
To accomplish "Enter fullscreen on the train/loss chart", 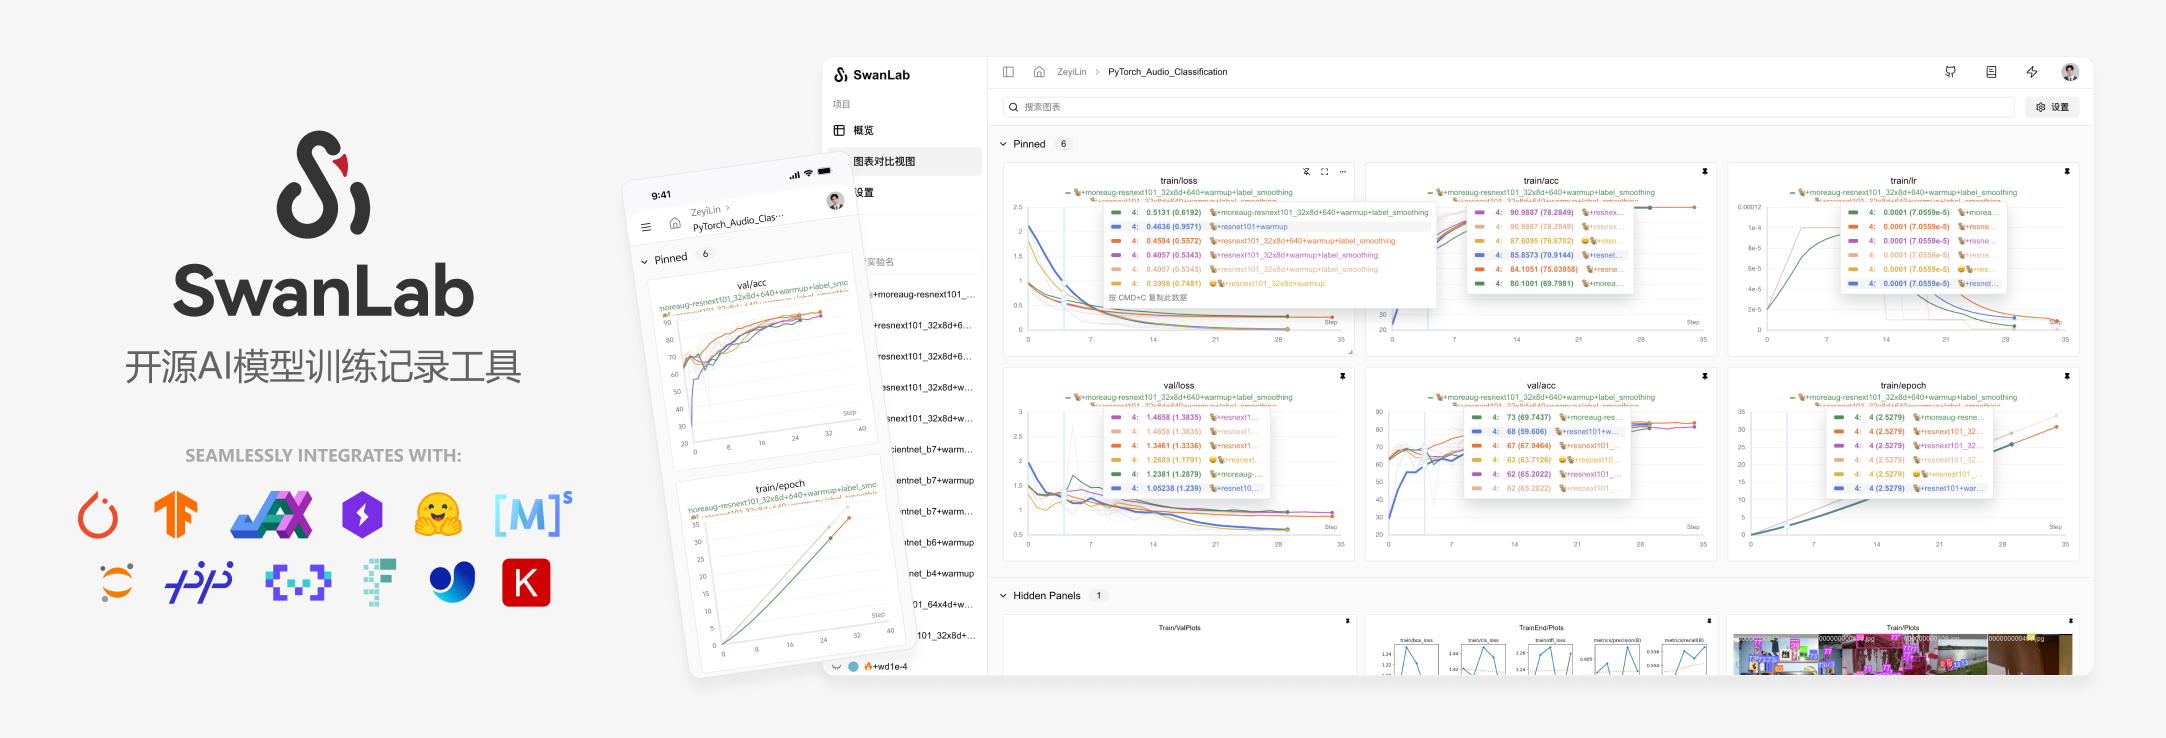I will tap(1325, 172).
